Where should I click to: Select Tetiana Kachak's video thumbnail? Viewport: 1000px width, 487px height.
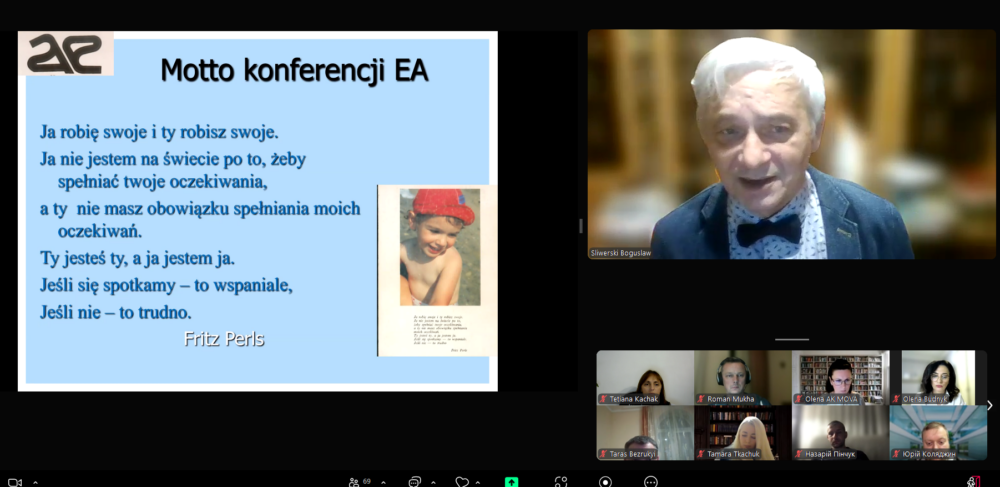click(645, 377)
